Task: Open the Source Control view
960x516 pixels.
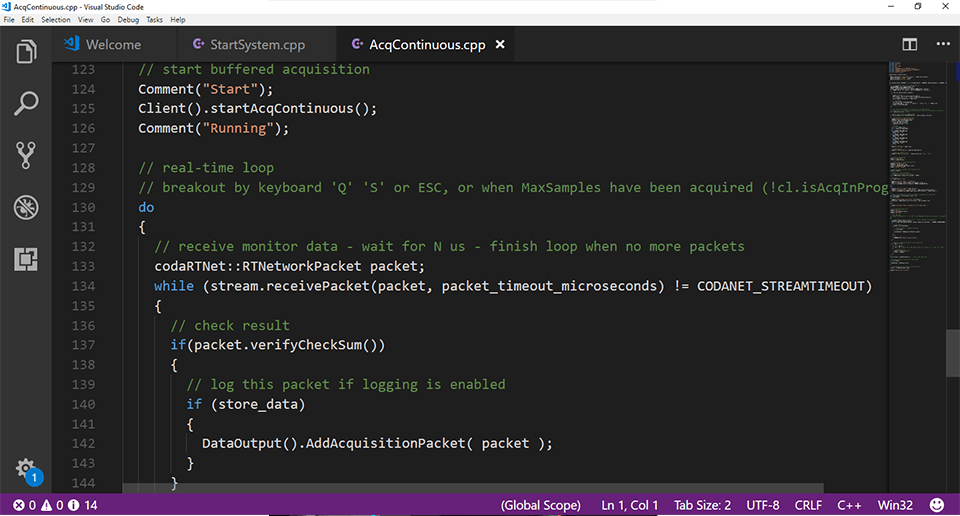Action: (26, 155)
